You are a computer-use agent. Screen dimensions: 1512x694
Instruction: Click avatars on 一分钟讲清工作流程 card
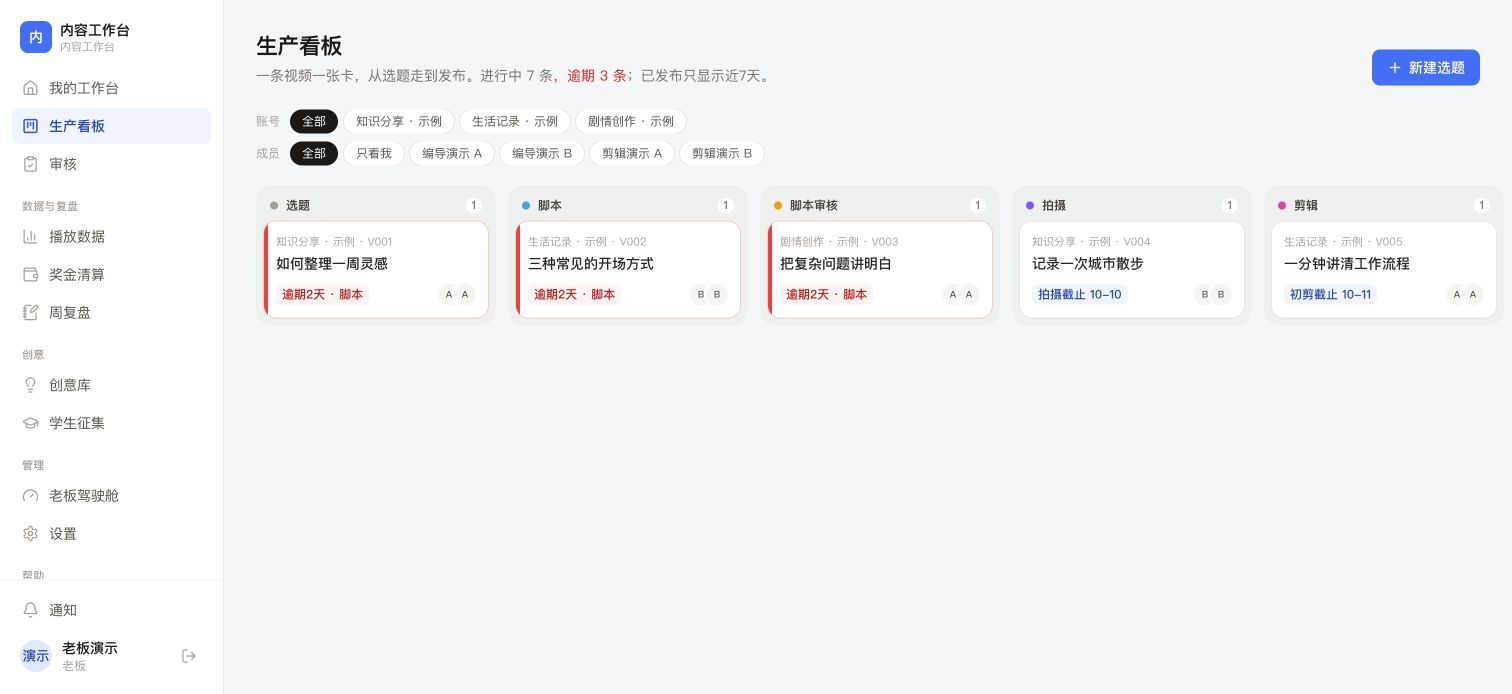pos(1465,294)
